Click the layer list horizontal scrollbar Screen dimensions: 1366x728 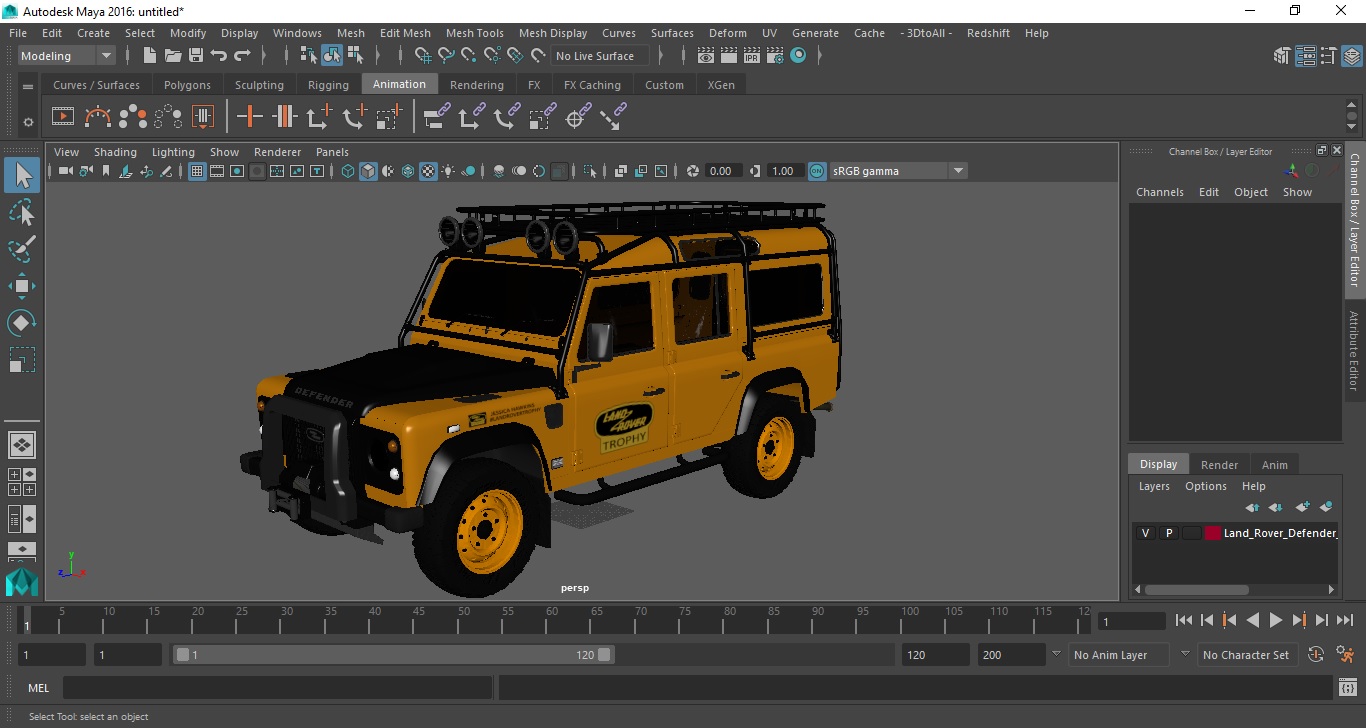1196,590
